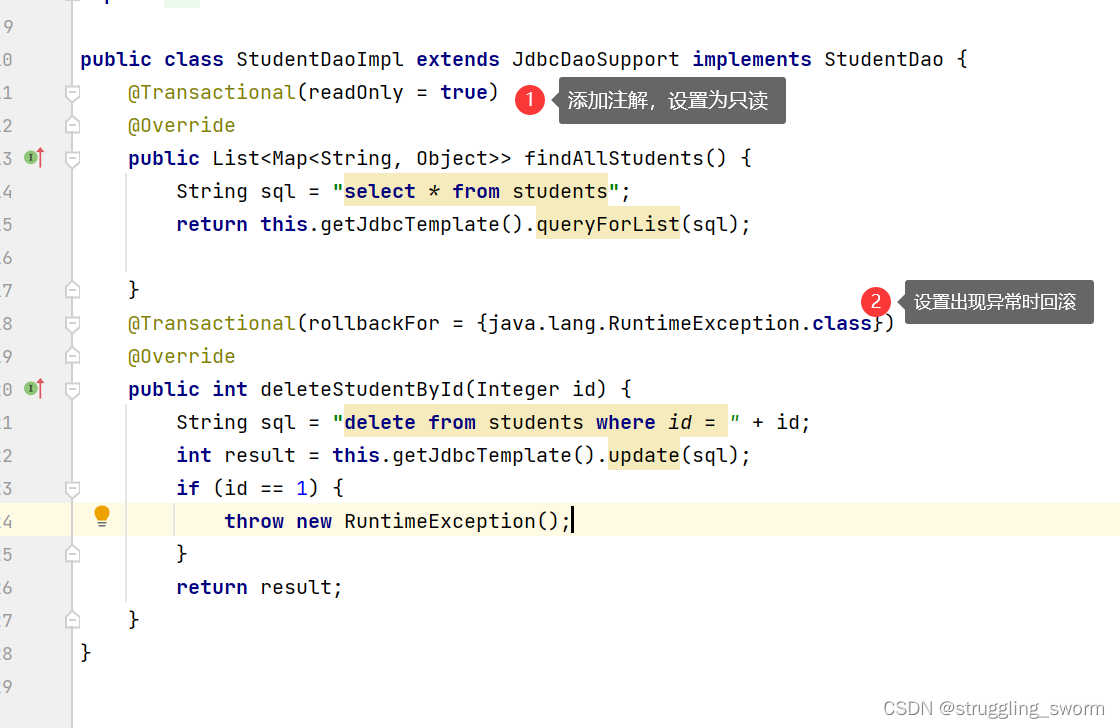The height and width of the screenshot is (728, 1120).
Task: Click RuntimeException() in throw statement
Action: [x=451, y=522]
